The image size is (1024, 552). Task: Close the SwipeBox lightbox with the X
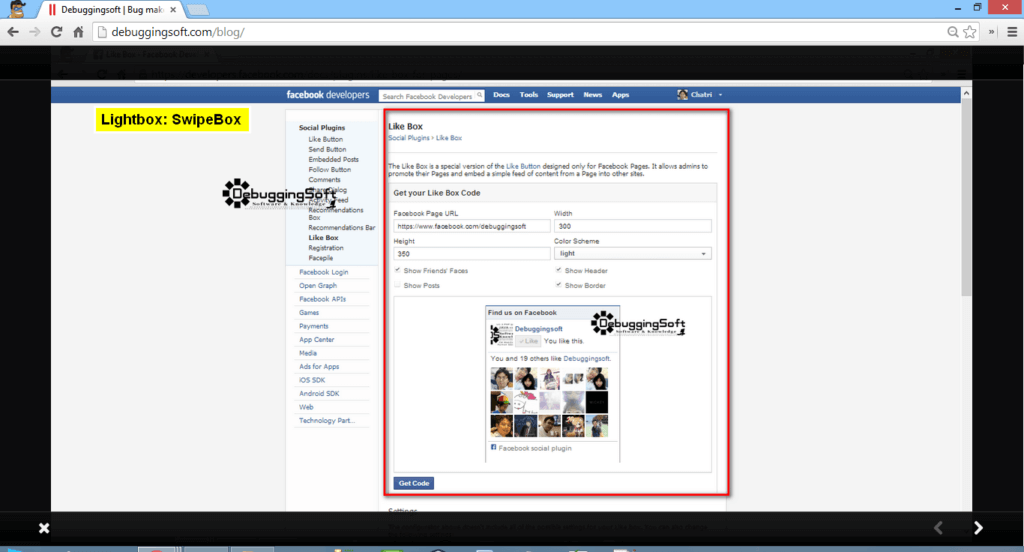point(44,528)
